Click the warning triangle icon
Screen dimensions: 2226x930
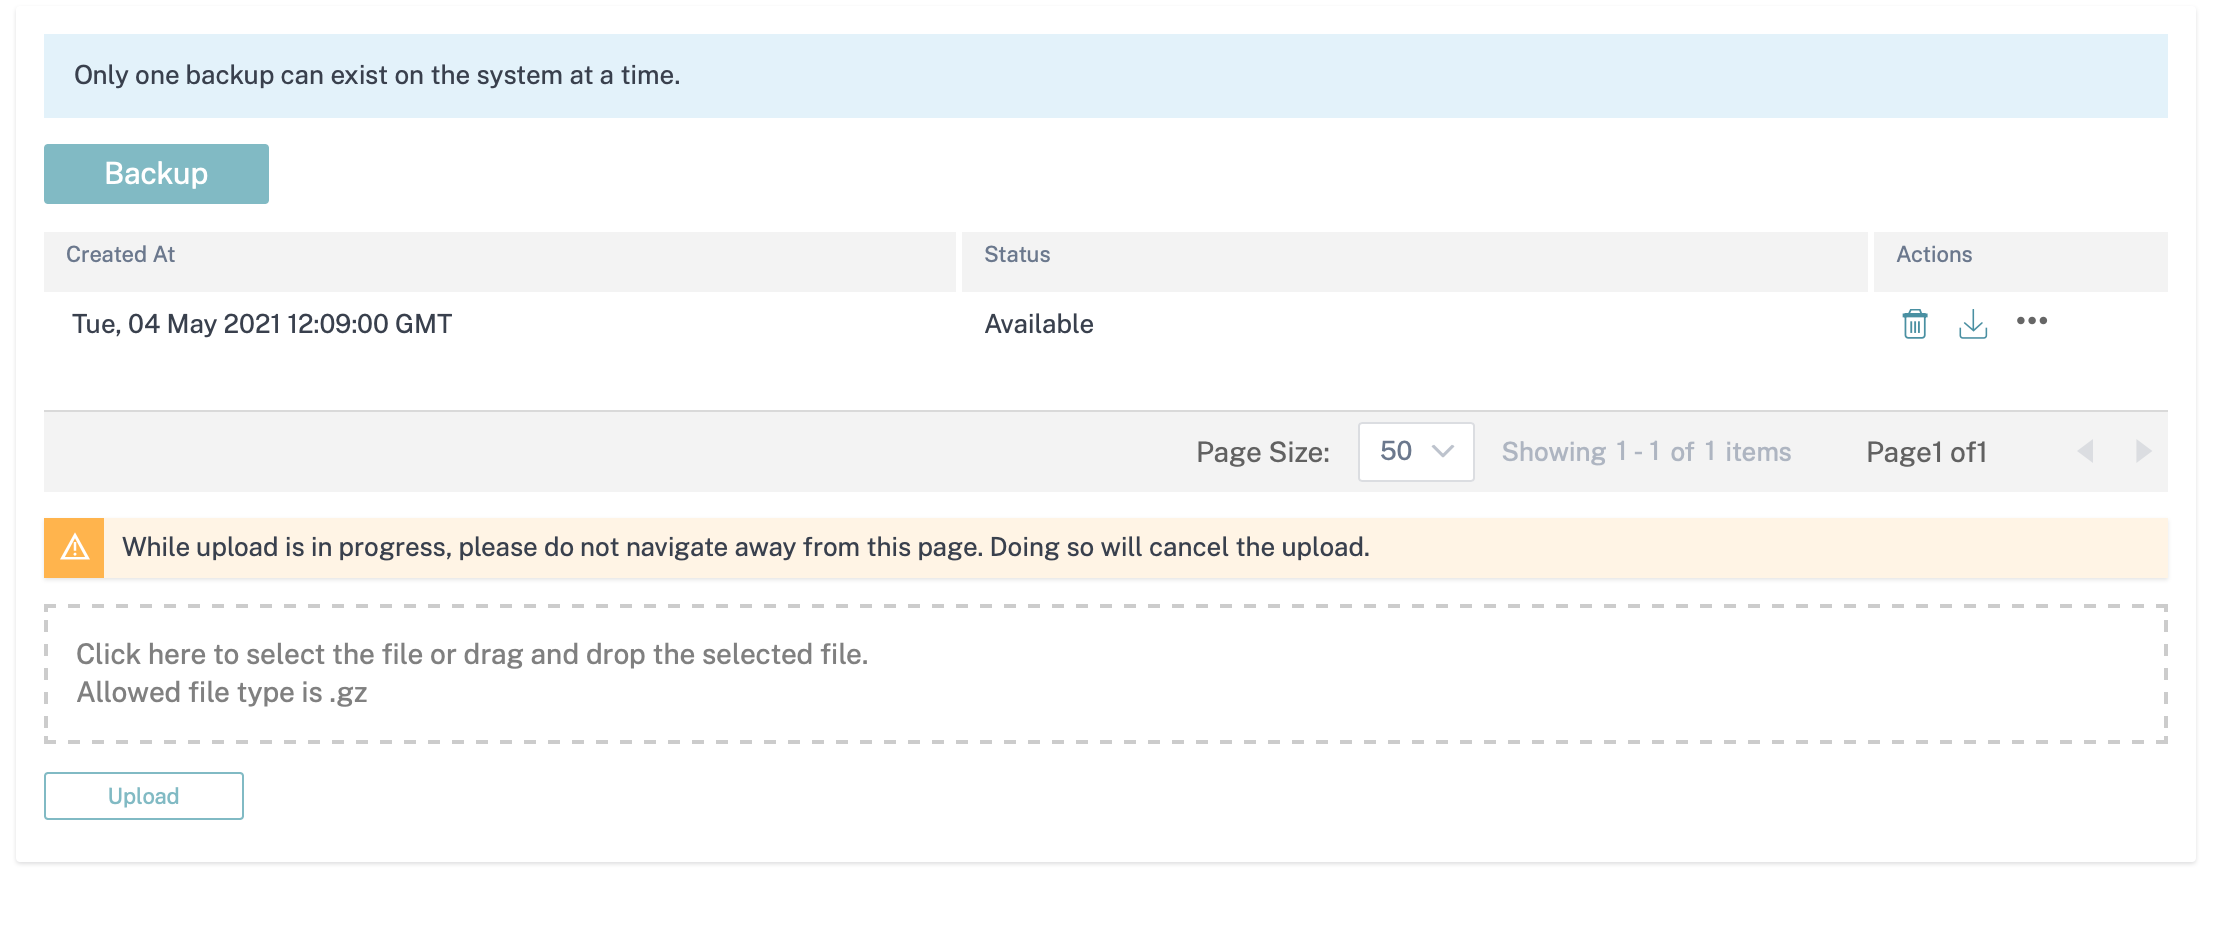(75, 548)
